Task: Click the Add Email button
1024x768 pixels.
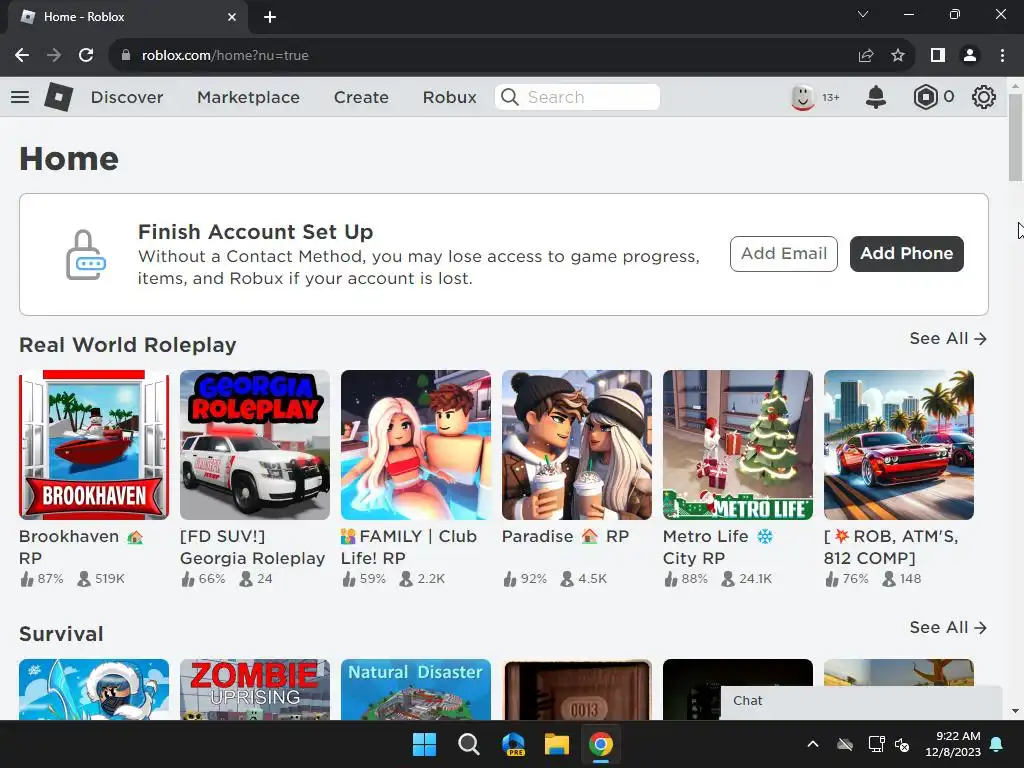Action: point(784,253)
